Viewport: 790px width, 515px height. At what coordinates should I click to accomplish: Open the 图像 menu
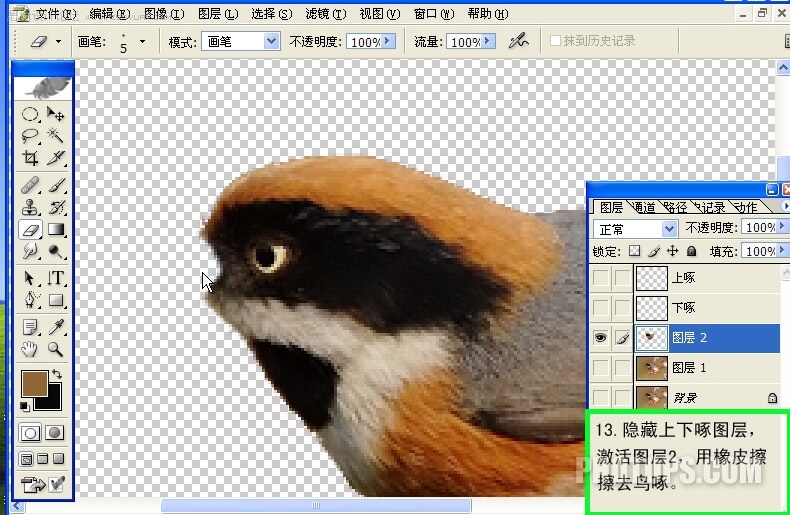pos(164,14)
